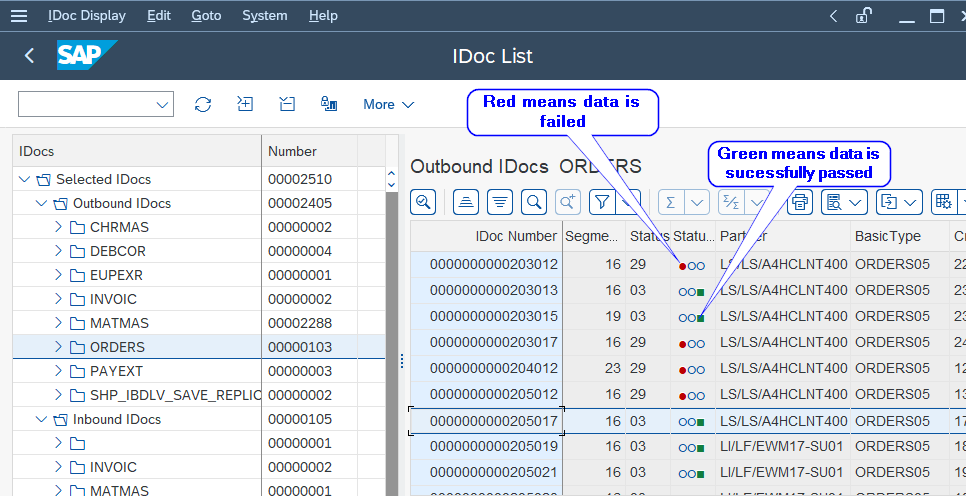Click the Segme... column header
Image resolution: width=966 pixels, height=496 pixels.
(x=594, y=236)
